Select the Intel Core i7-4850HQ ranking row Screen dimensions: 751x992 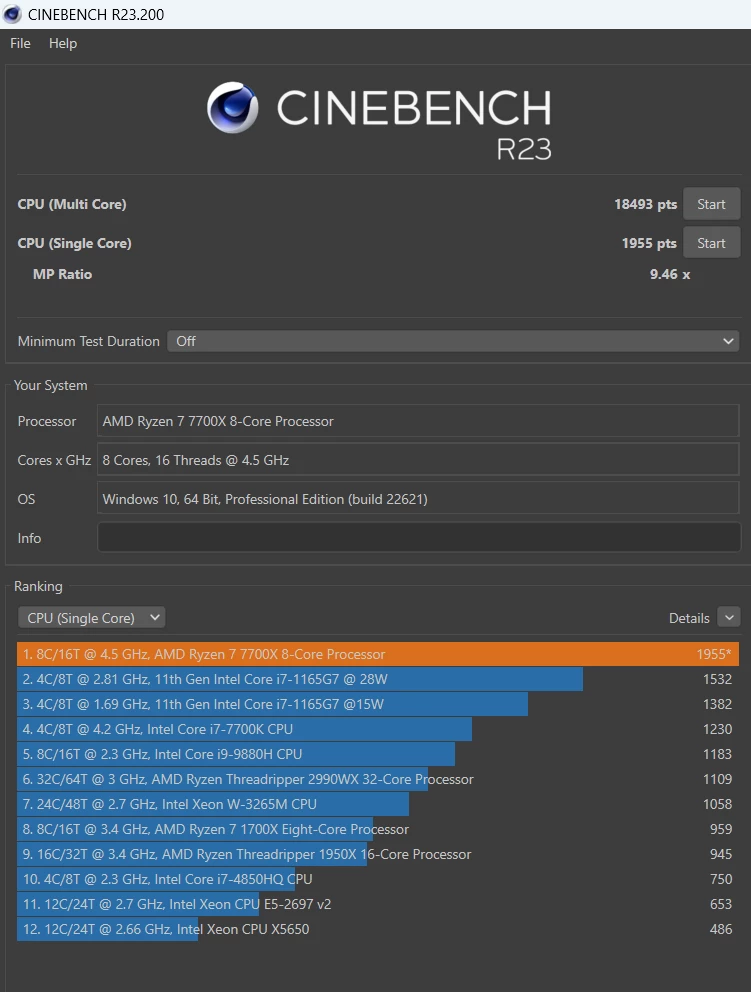click(378, 879)
